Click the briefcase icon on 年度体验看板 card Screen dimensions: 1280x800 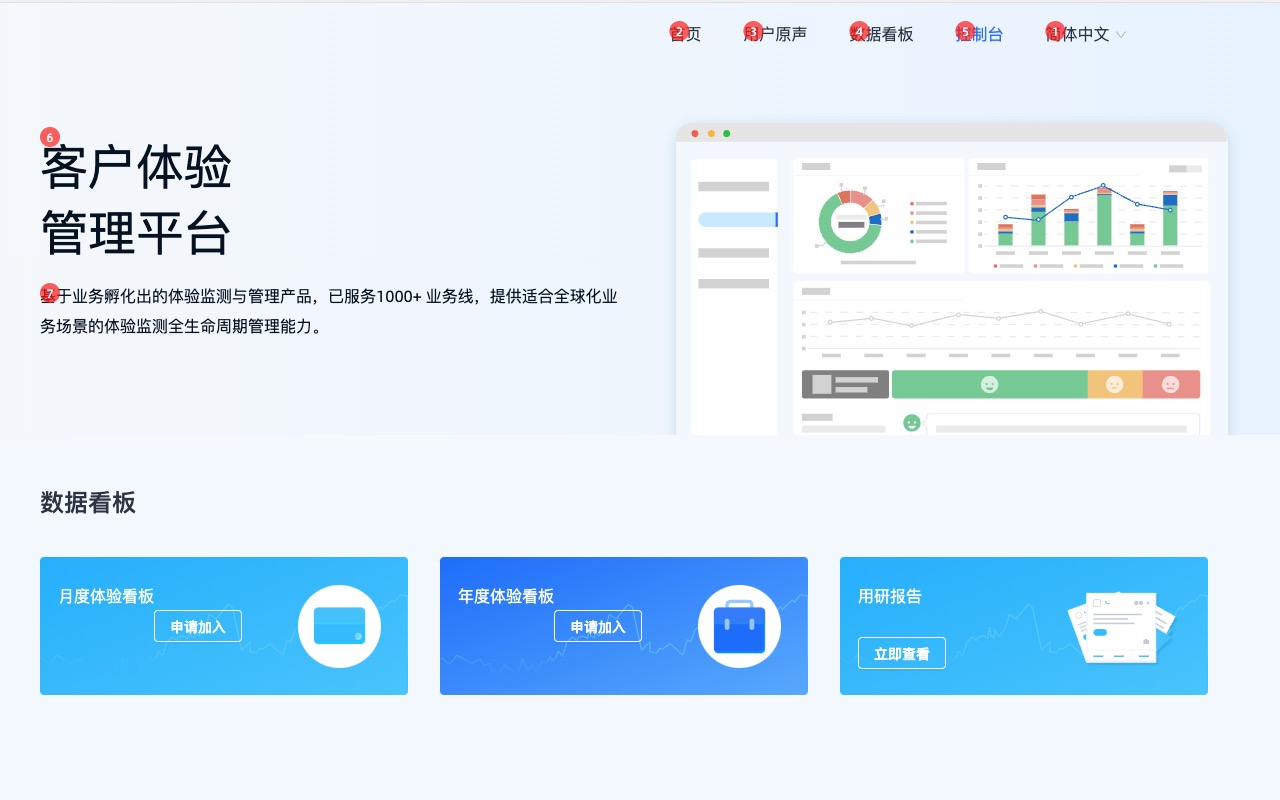pyautogui.click(x=739, y=625)
